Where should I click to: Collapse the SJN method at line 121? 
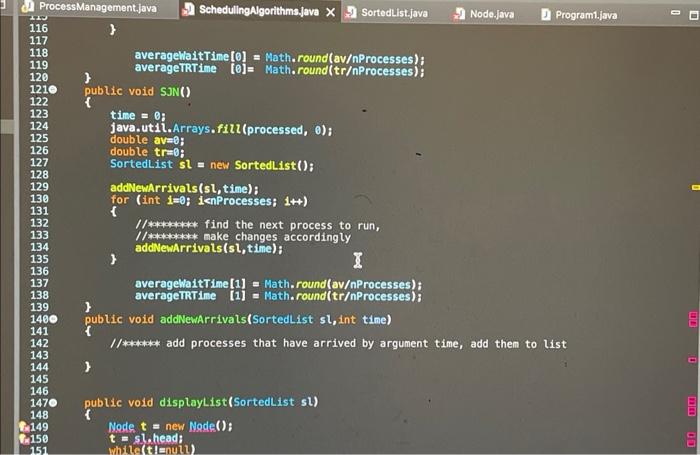(x=53, y=90)
